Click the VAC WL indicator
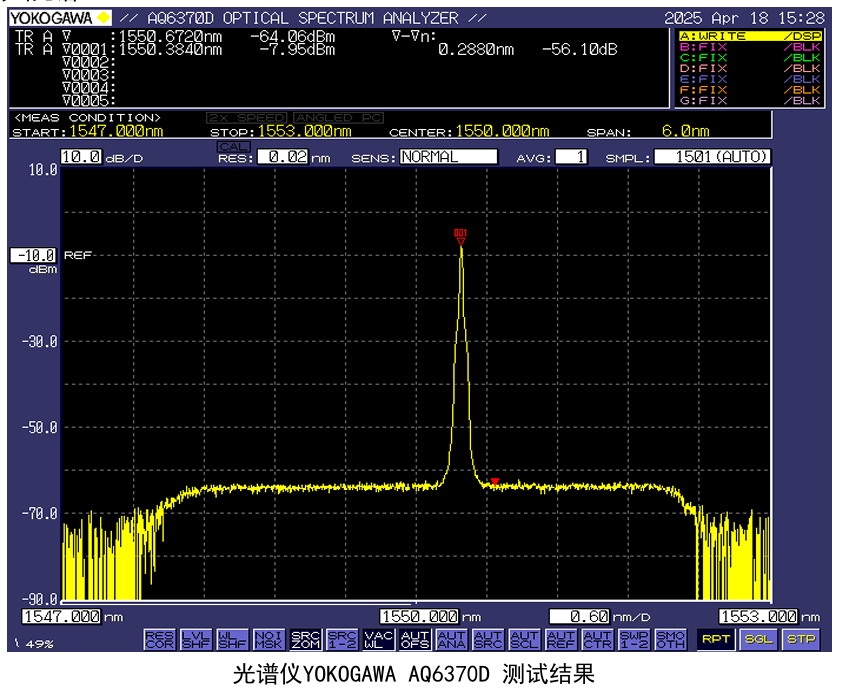Screen dimensions: 845x689 pyautogui.click(x=378, y=639)
